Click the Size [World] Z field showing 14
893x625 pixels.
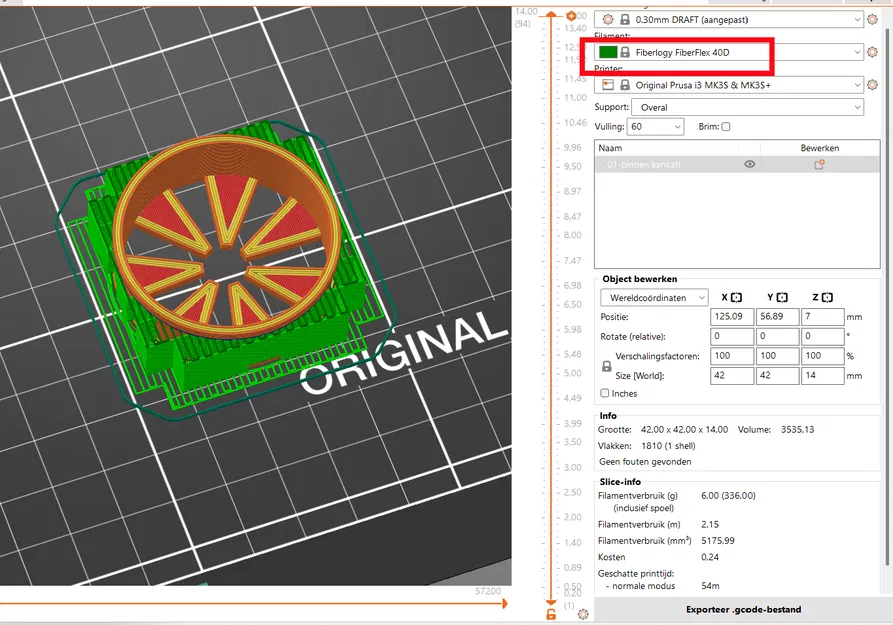click(x=822, y=375)
